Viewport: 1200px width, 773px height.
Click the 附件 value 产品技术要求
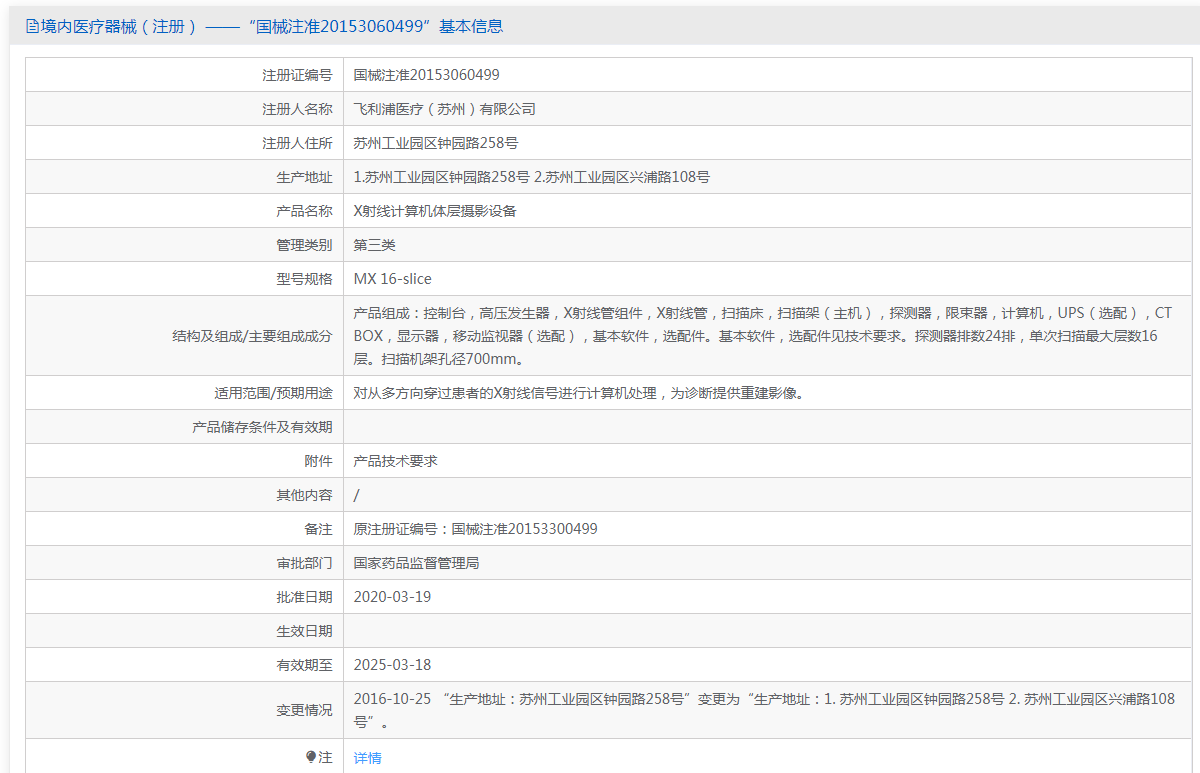pos(396,461)
